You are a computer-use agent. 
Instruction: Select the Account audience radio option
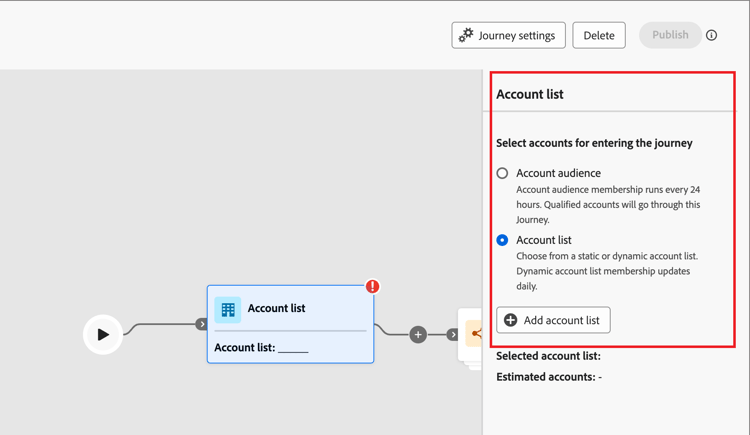click(x=503, y=173)
